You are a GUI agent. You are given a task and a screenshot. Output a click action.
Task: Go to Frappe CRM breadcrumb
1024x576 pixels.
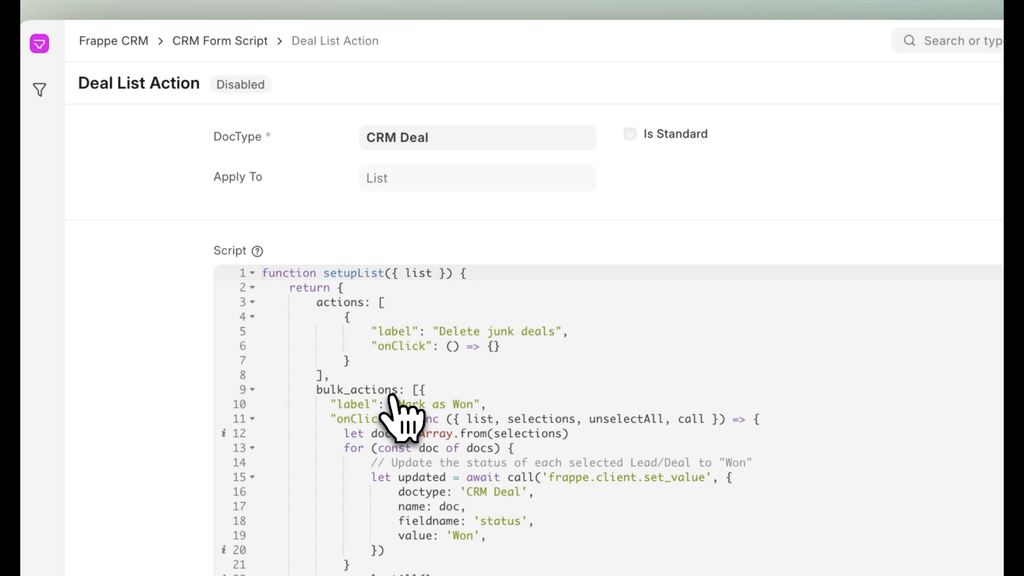(x=113, y=41)
